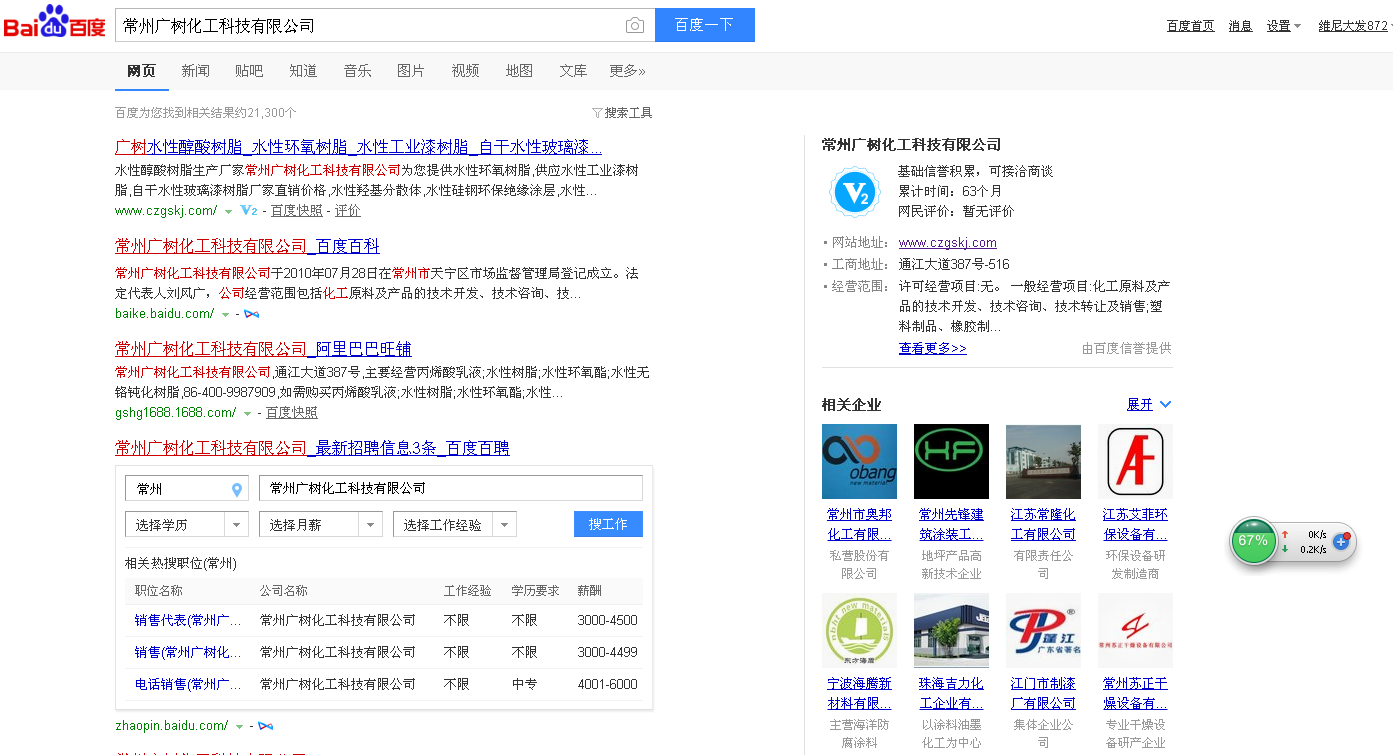Open 百度百聘 recruitment result title

312,448
